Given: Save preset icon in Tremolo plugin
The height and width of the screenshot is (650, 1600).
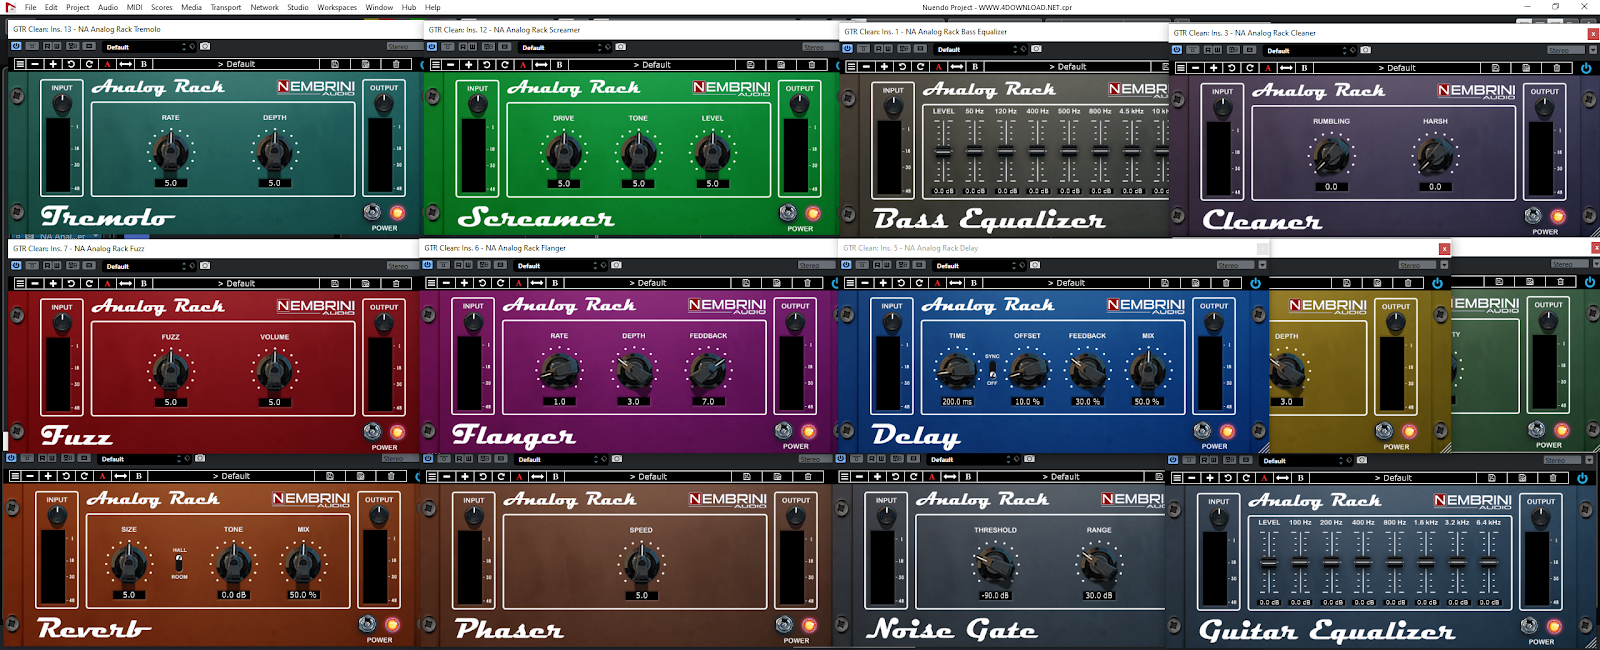Looking at the screenshot, I should pyautogui.click(x=335, y=64).
